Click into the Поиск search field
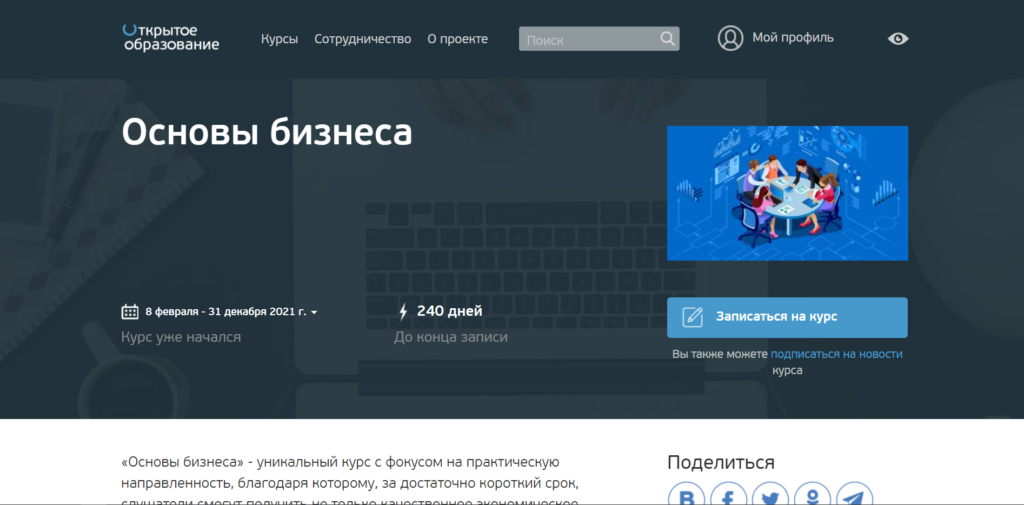 588,40
